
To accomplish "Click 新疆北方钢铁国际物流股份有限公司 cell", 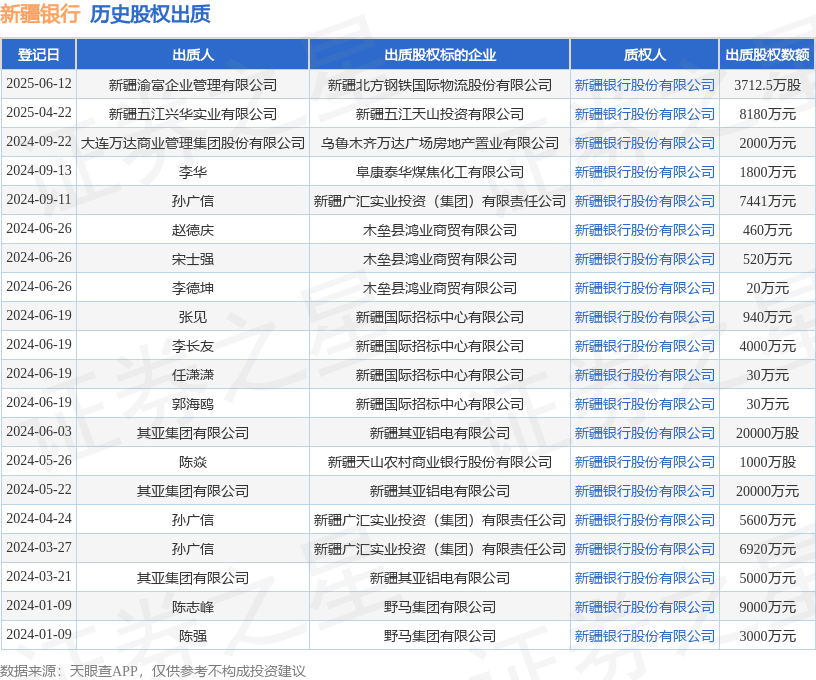I will [440, 85].
